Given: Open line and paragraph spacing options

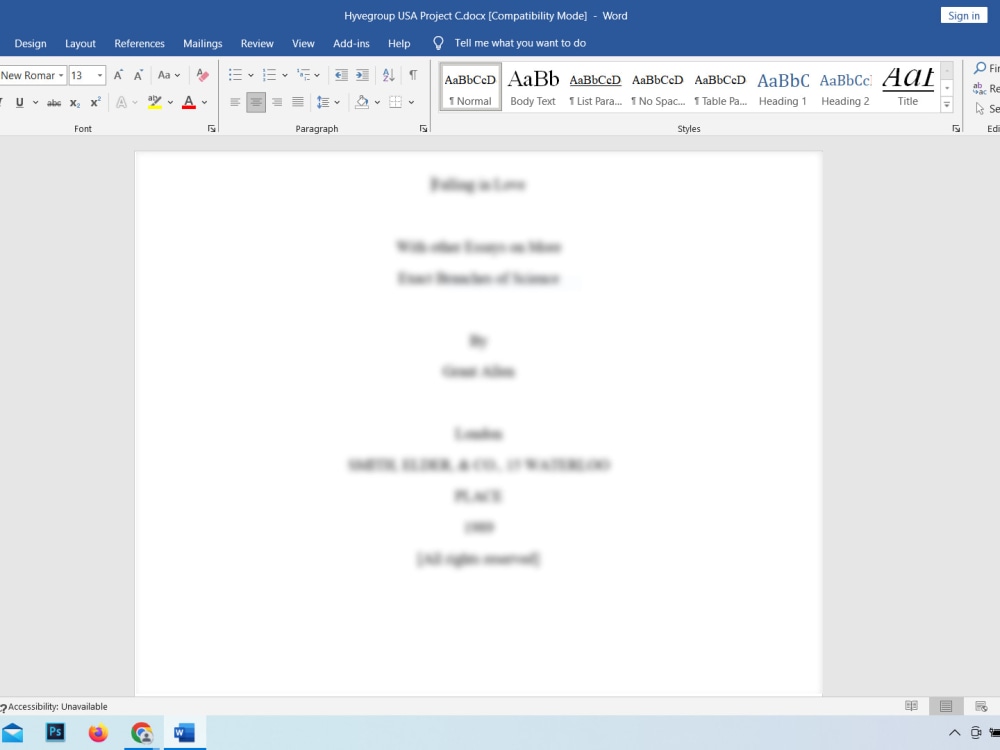Looking at the screenshot, I should 323,102.
